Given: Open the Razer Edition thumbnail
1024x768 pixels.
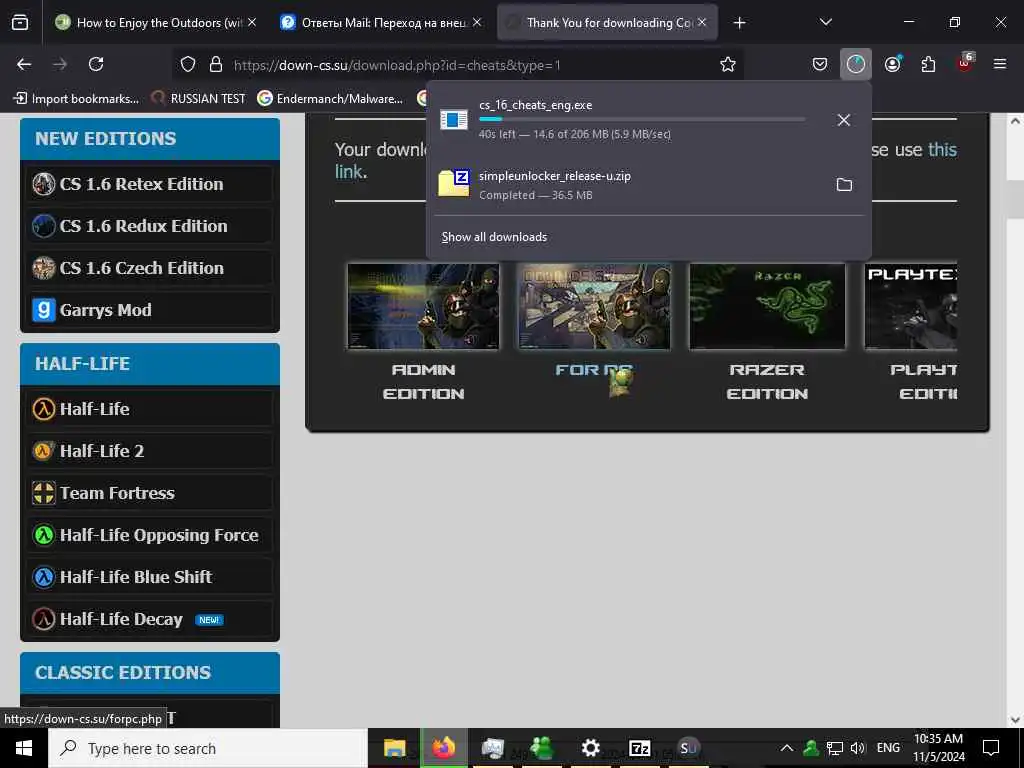Looking at the screenshot, I should (767, 306).
